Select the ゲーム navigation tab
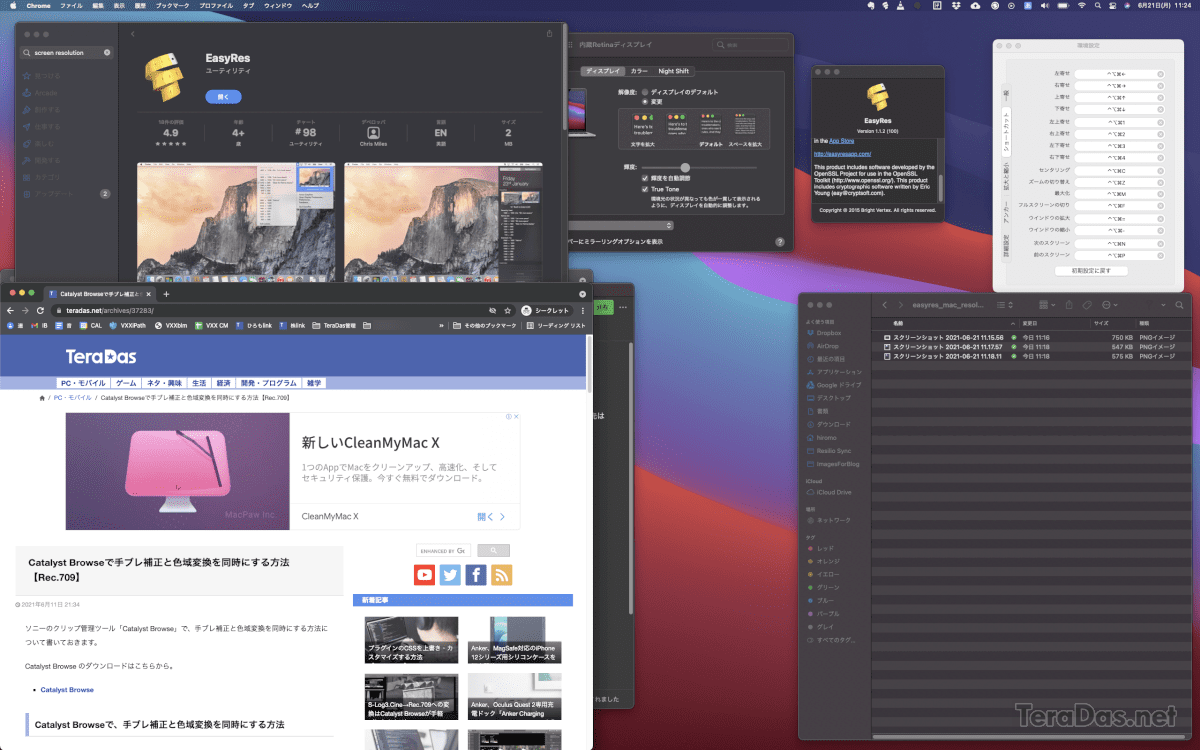The image size is (1200, 750). 126,383
